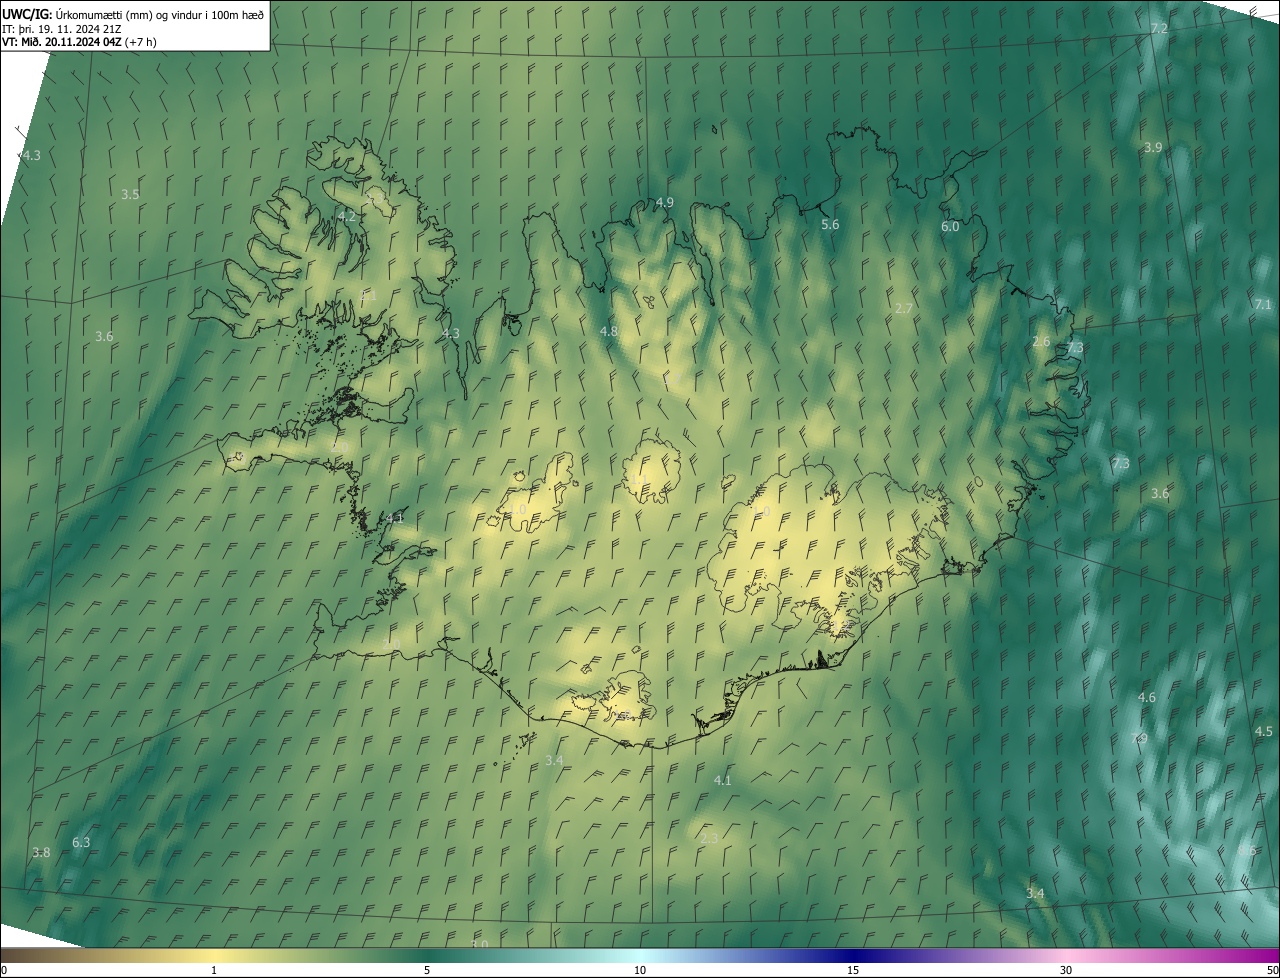
Task: Click the 2.3 value label
Action: click(709, 838)
